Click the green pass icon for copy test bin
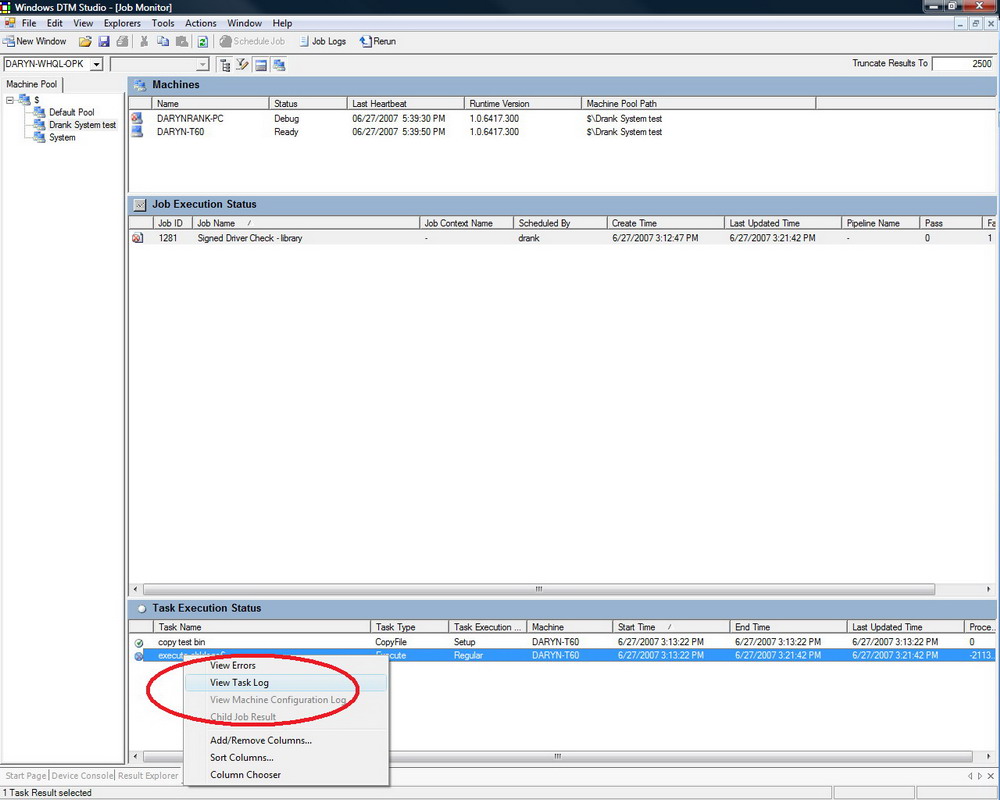1000x800 pixels. pos(139,642)
